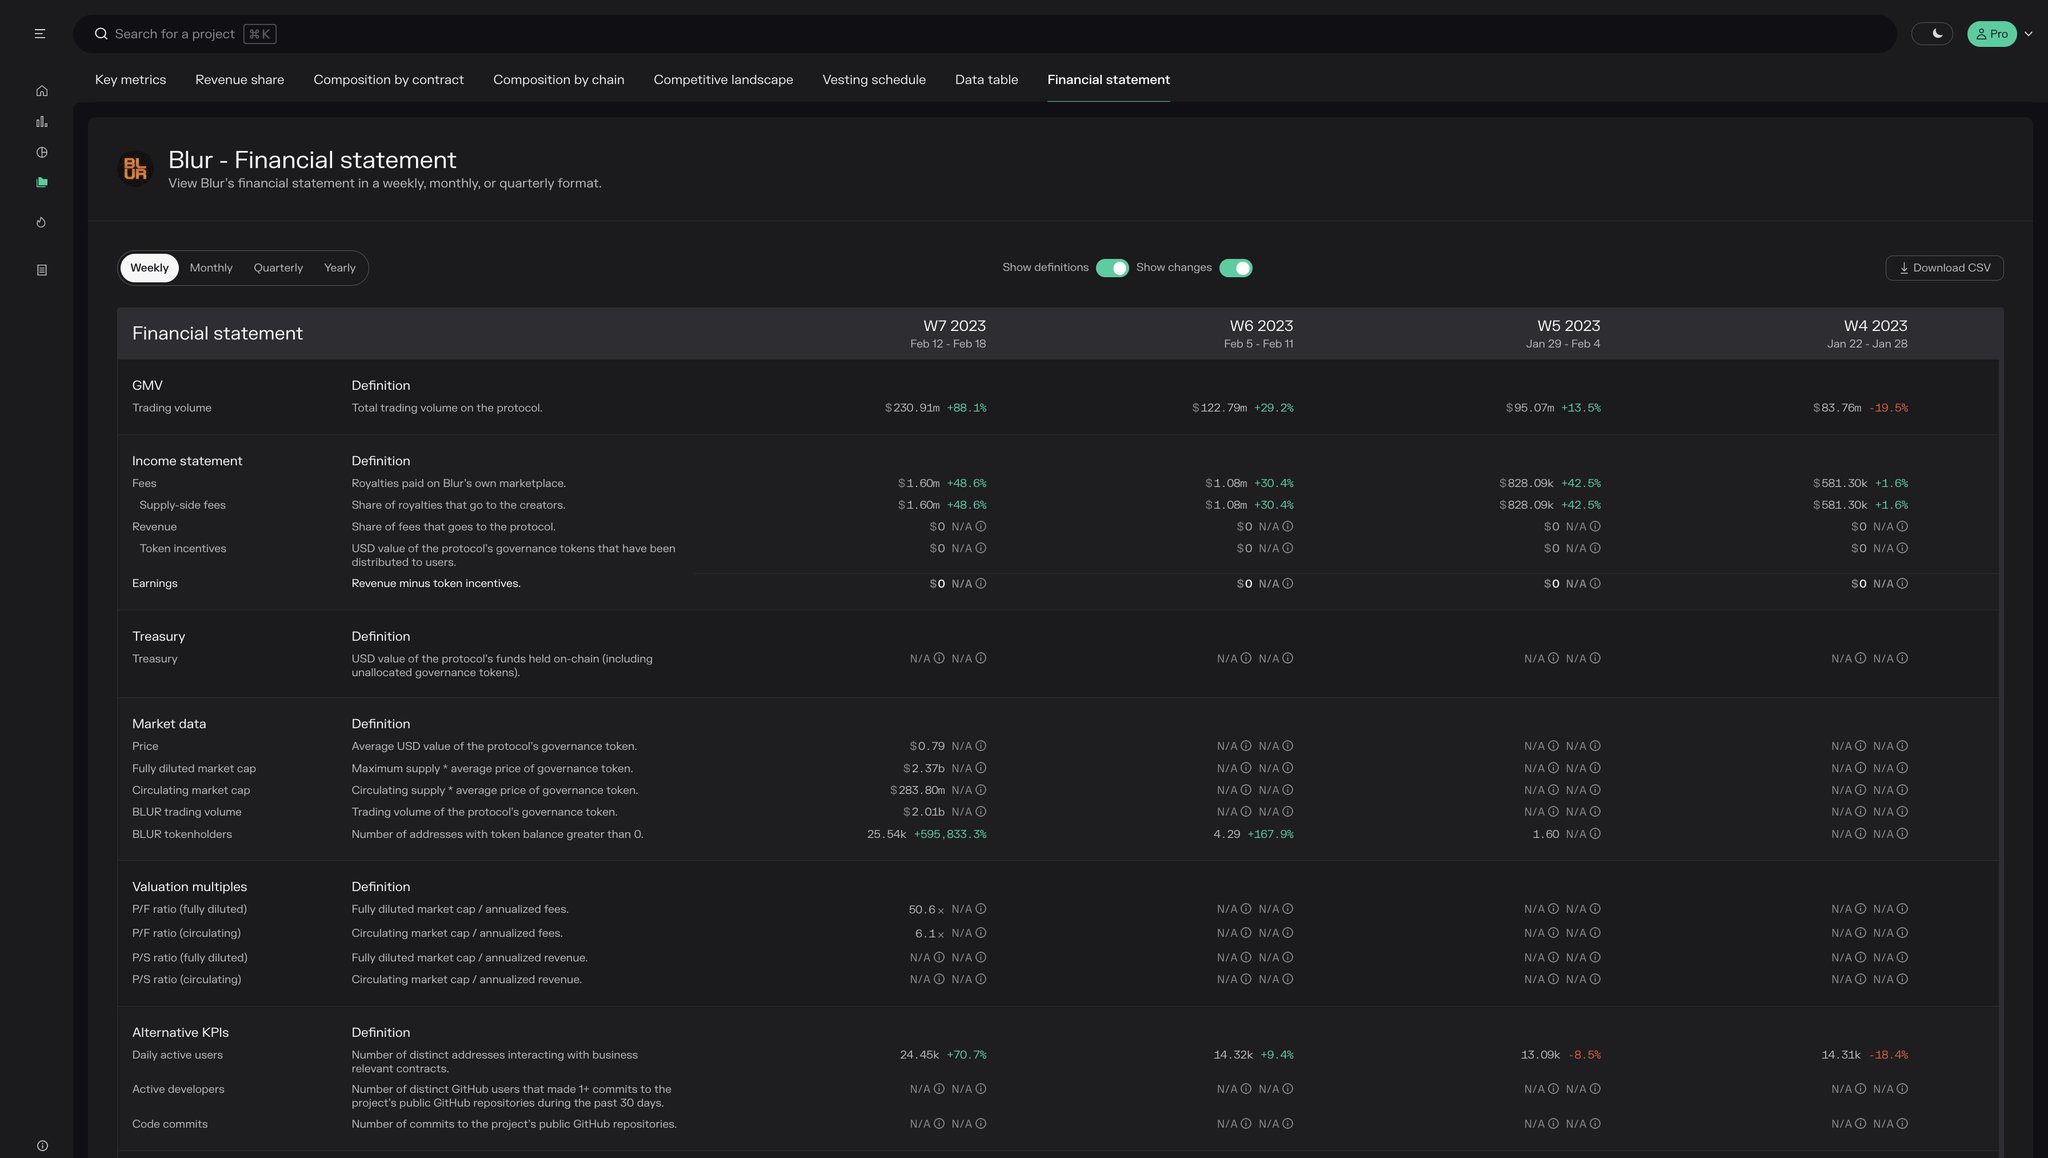Switch to the Vesting schedule tab
Image resolution: width=2048 pixels, height=1158 pixels.
click(x=873, y=79)
